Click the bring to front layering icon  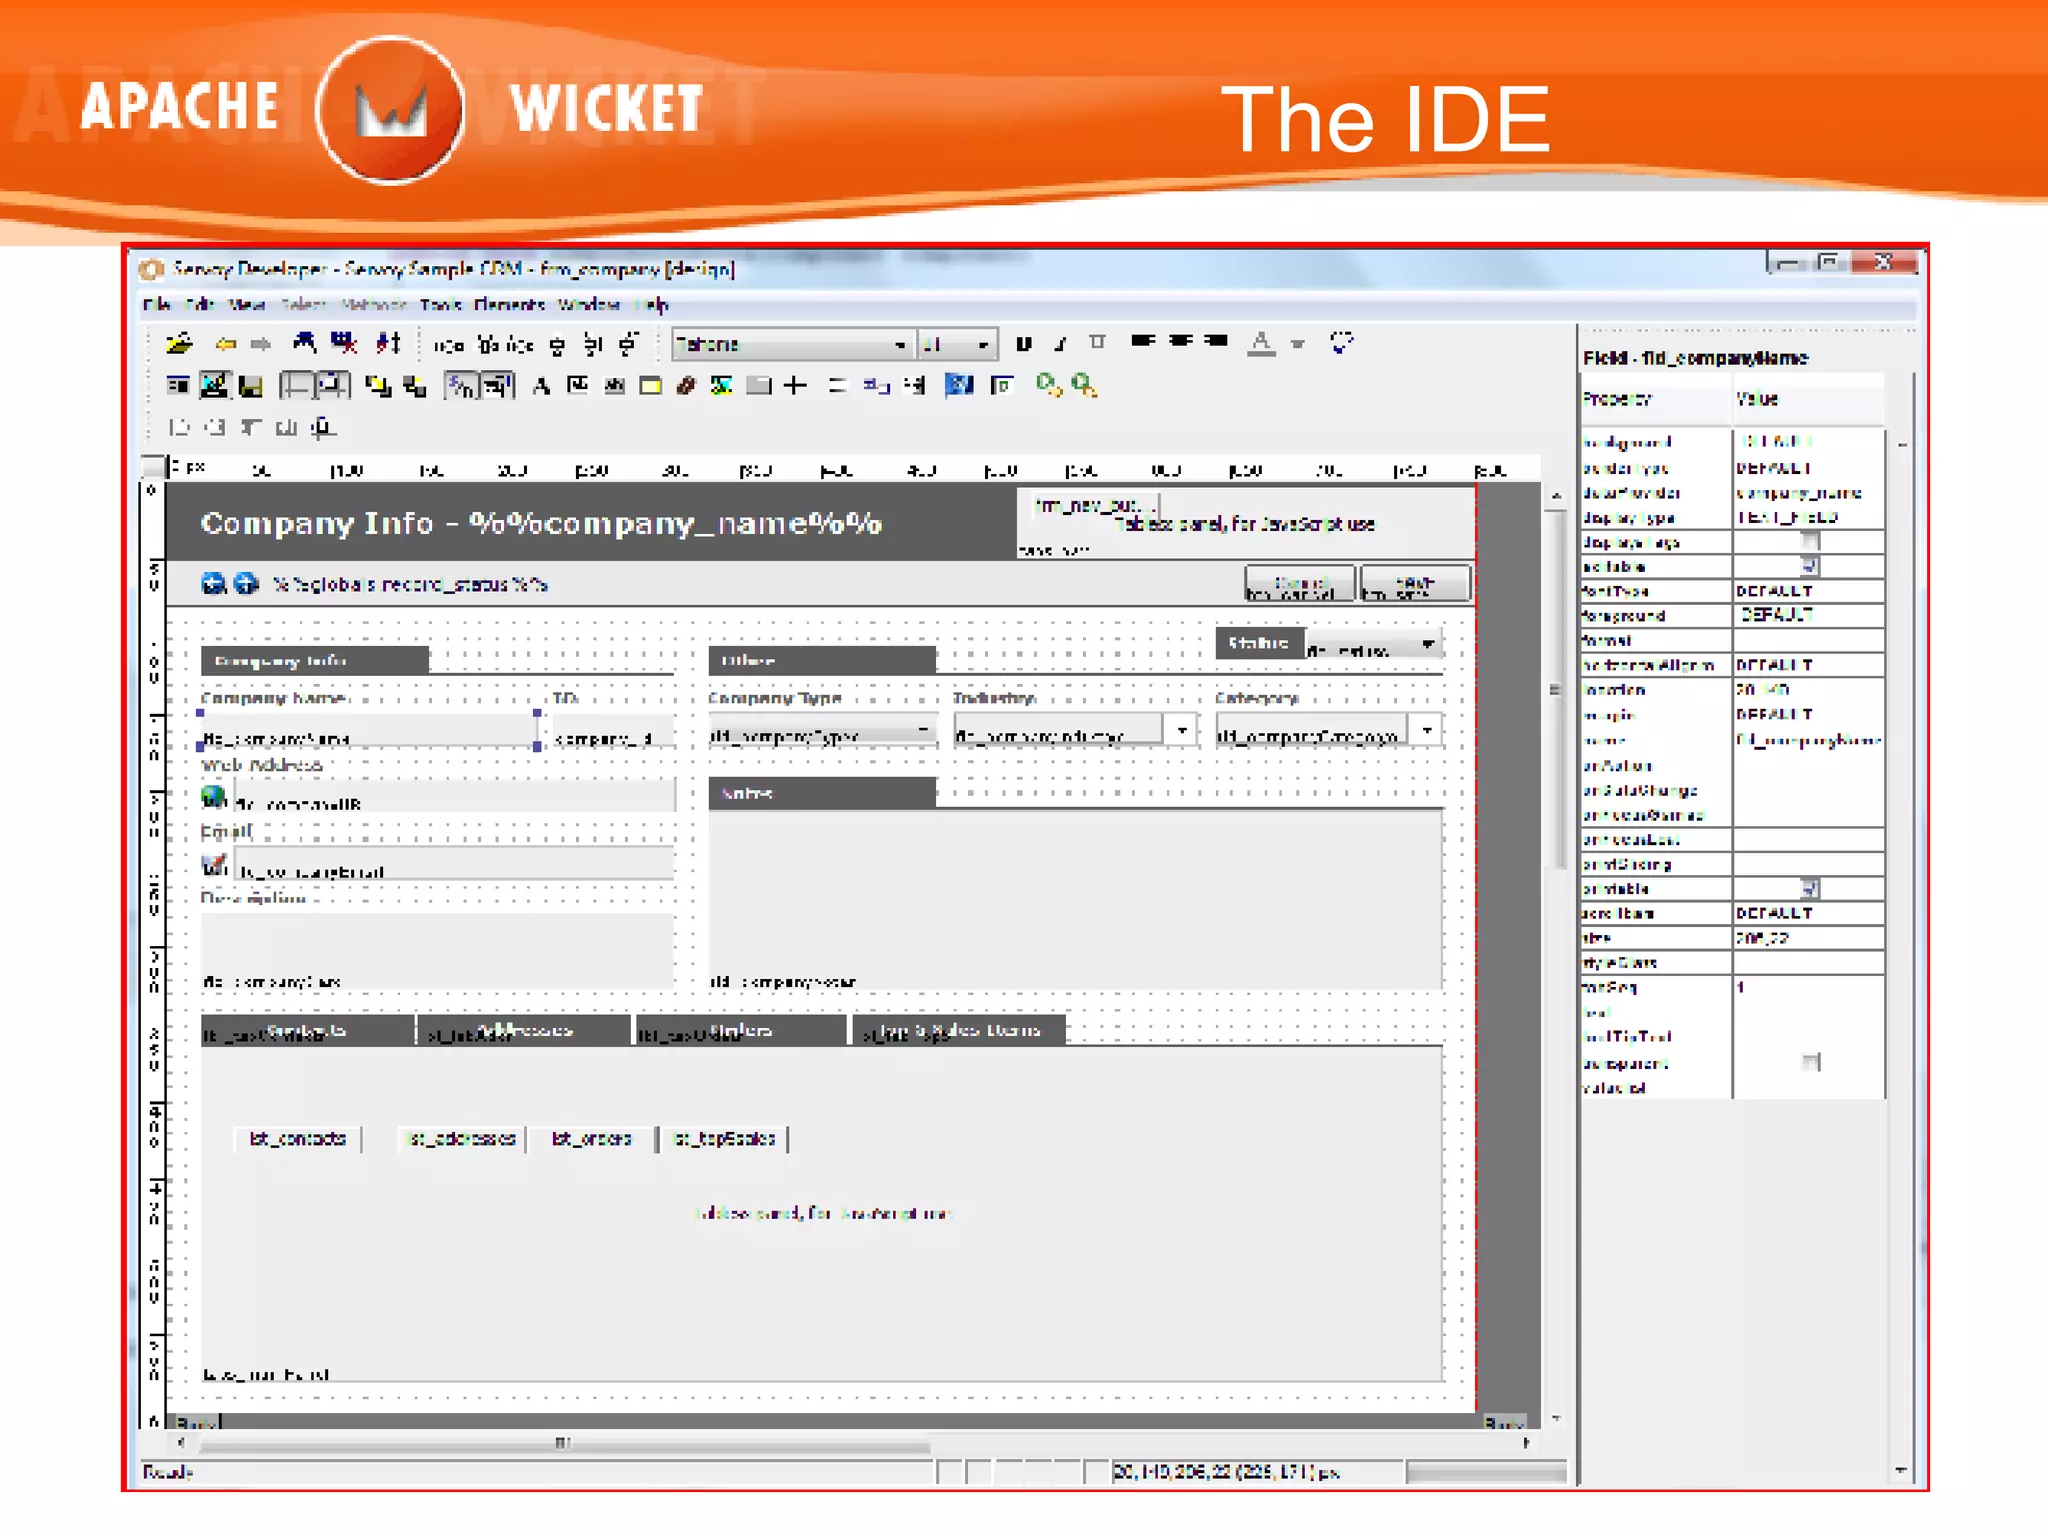coord(378,386)
